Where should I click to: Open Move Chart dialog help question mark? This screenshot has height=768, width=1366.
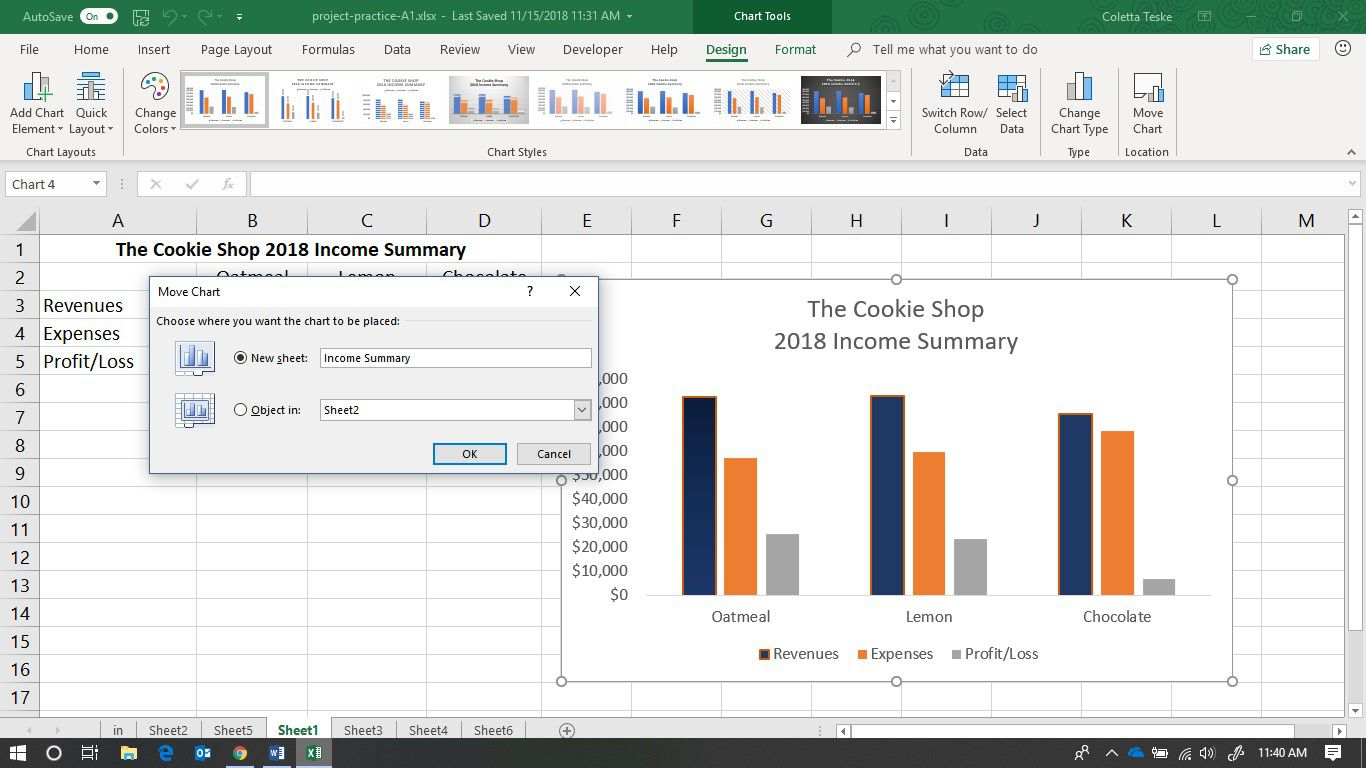point(530,291)
